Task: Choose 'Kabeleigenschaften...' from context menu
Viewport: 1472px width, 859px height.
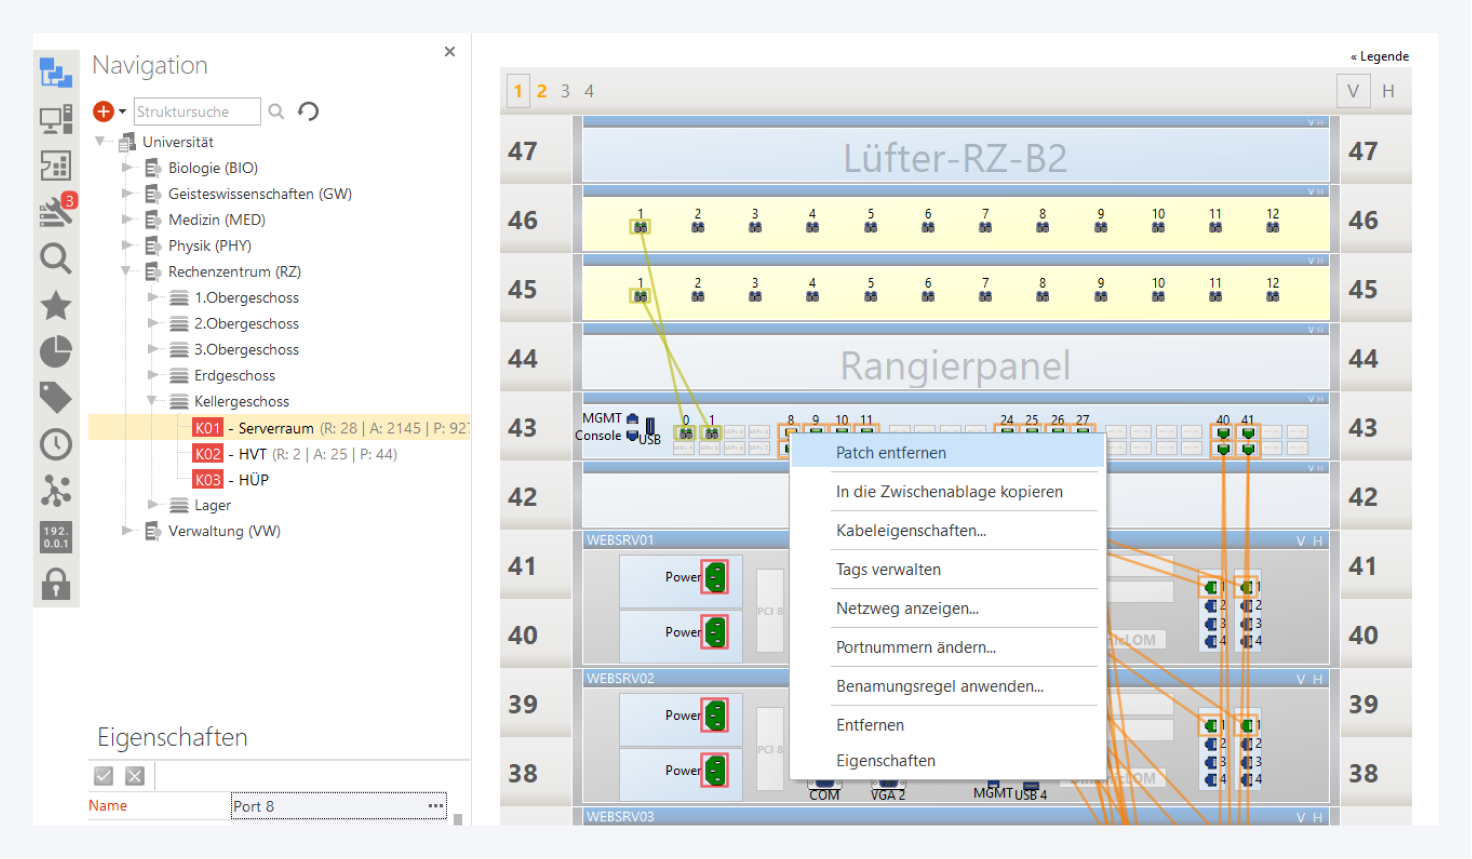Action: [910, 531]
